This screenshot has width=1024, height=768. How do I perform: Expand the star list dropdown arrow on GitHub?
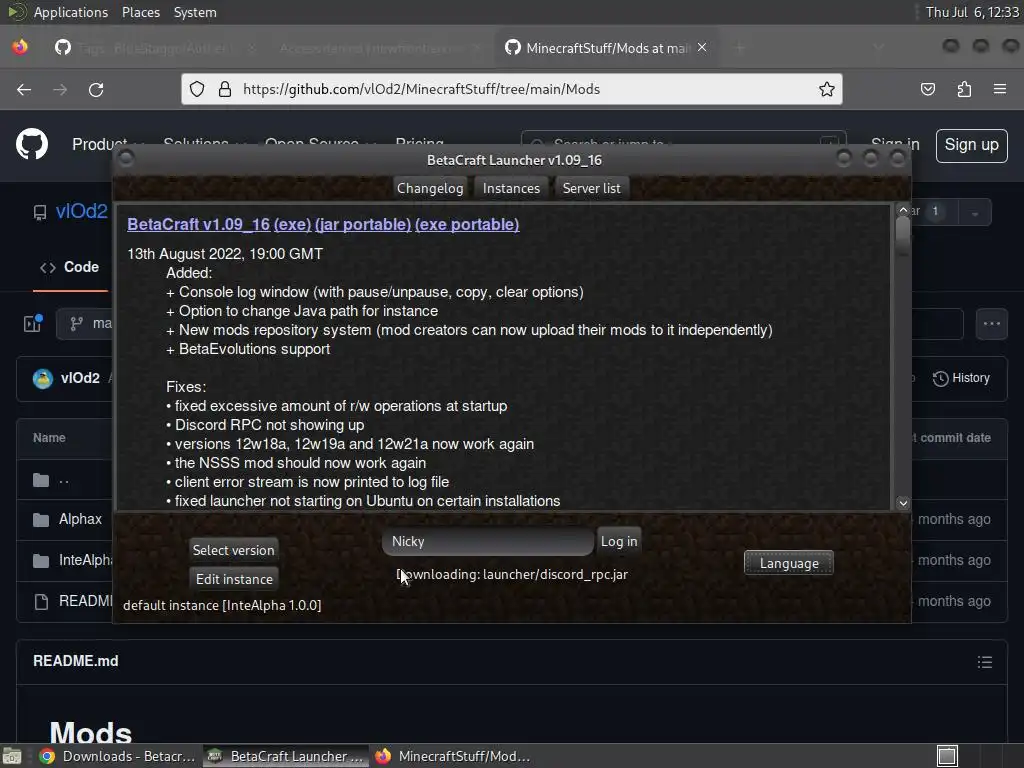(975, 213)
